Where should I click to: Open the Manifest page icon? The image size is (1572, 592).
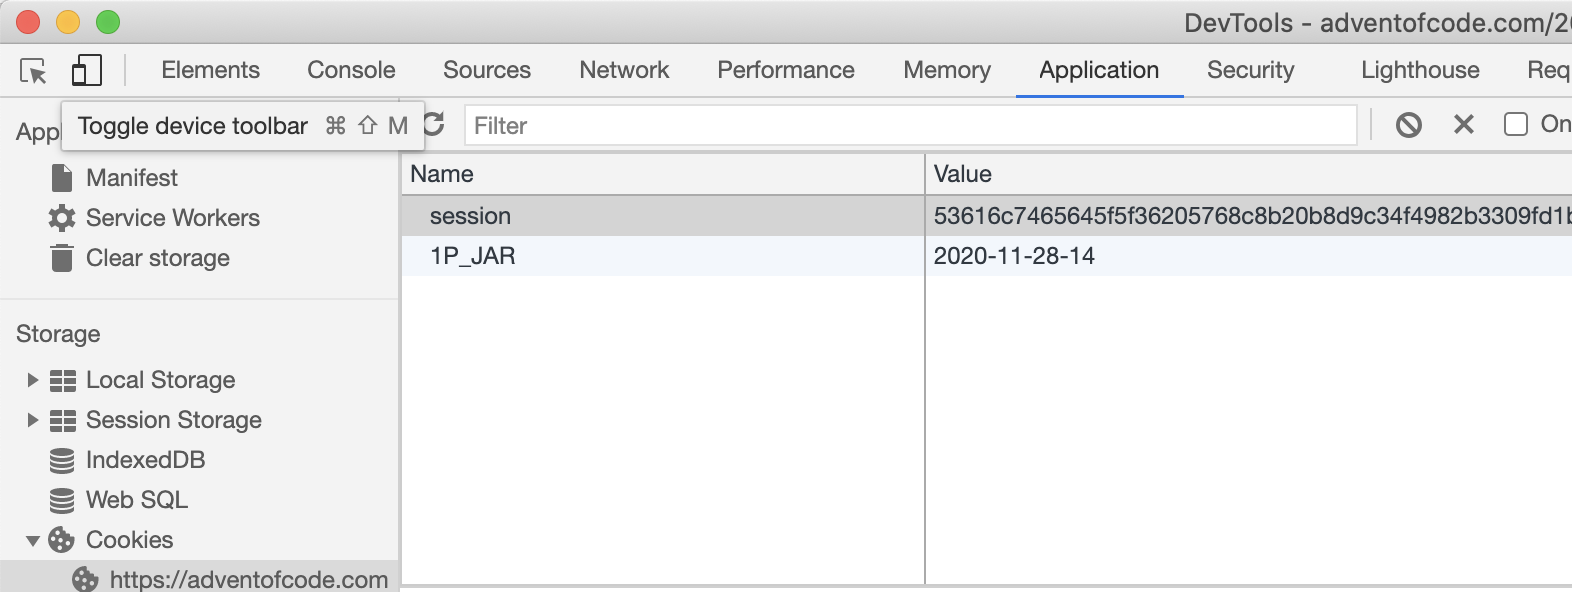pyautogui.click(x=62, y=178)
